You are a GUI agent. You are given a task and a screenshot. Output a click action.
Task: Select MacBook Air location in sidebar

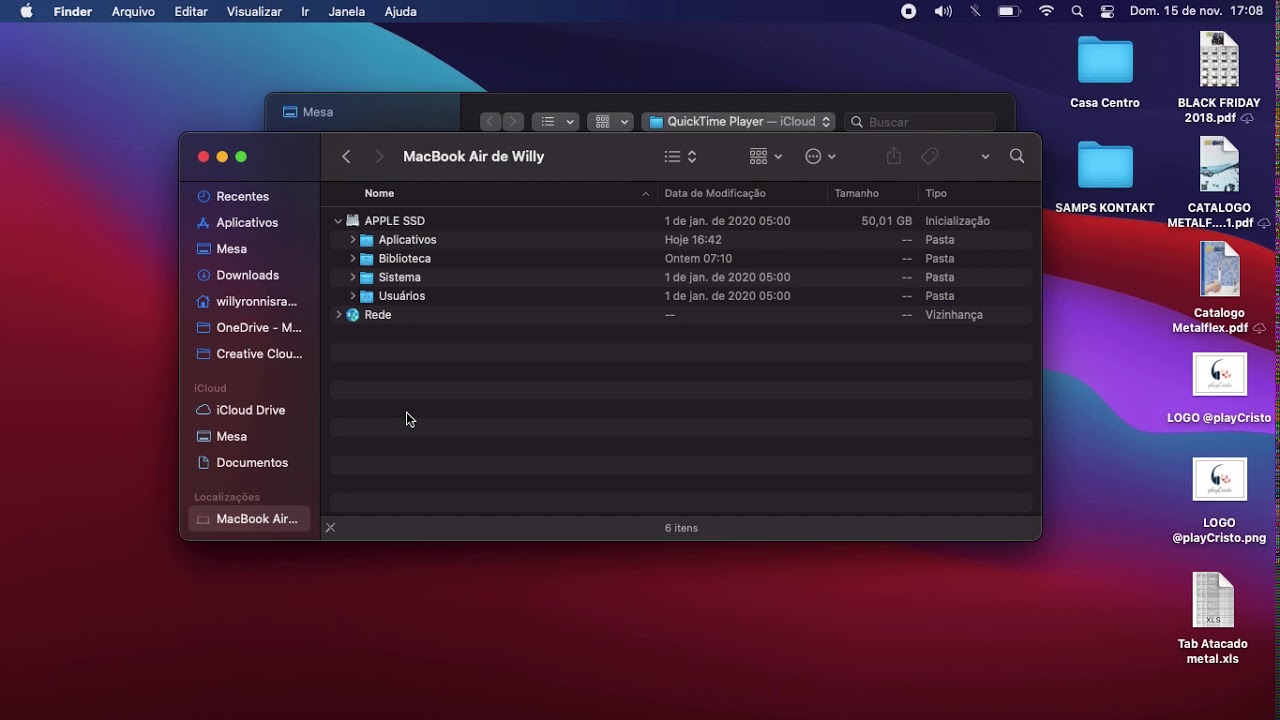point(249,519)
